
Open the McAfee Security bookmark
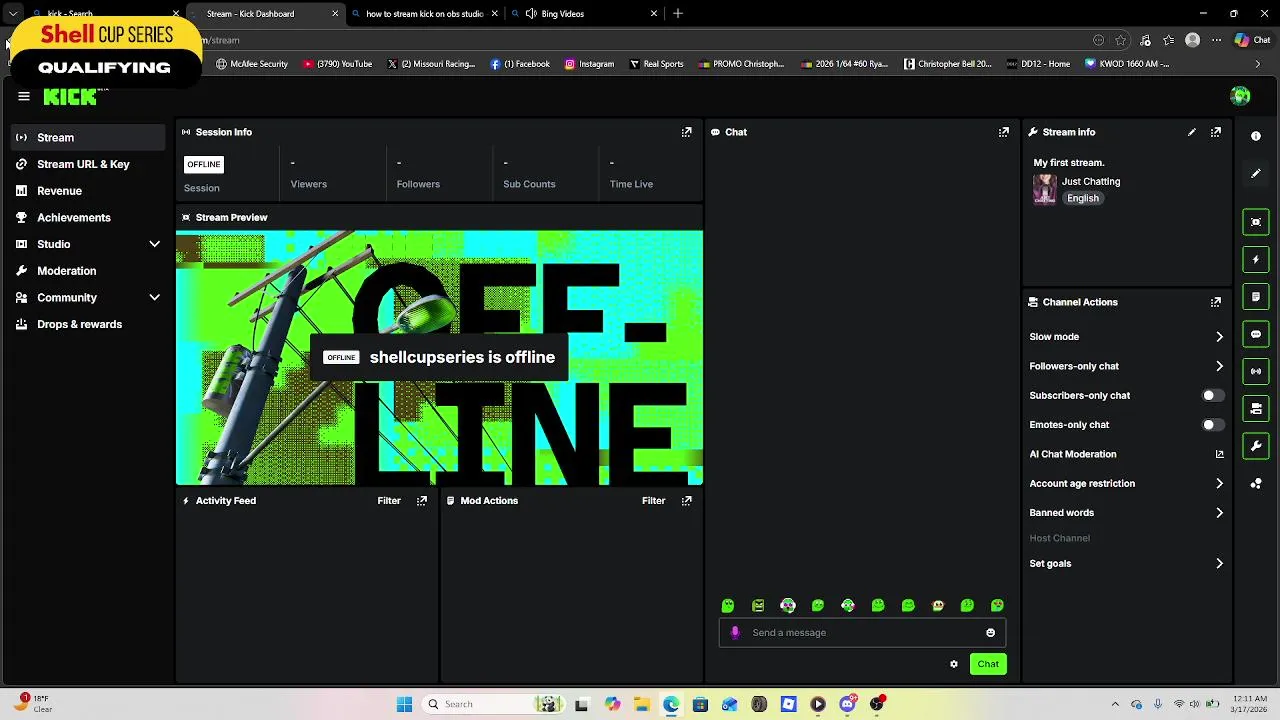pos(252,64)
